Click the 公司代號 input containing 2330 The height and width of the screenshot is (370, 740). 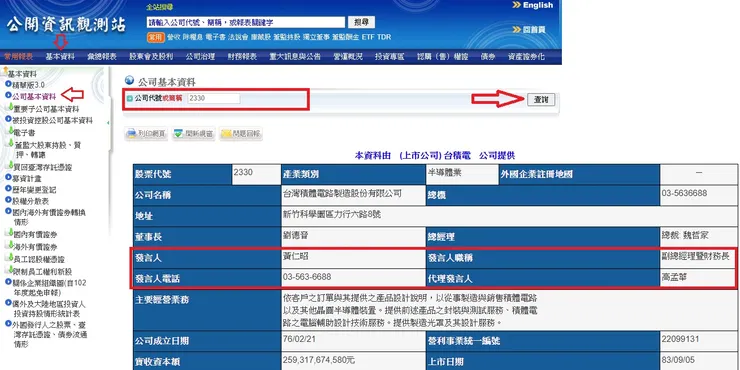tap(214, 99)
